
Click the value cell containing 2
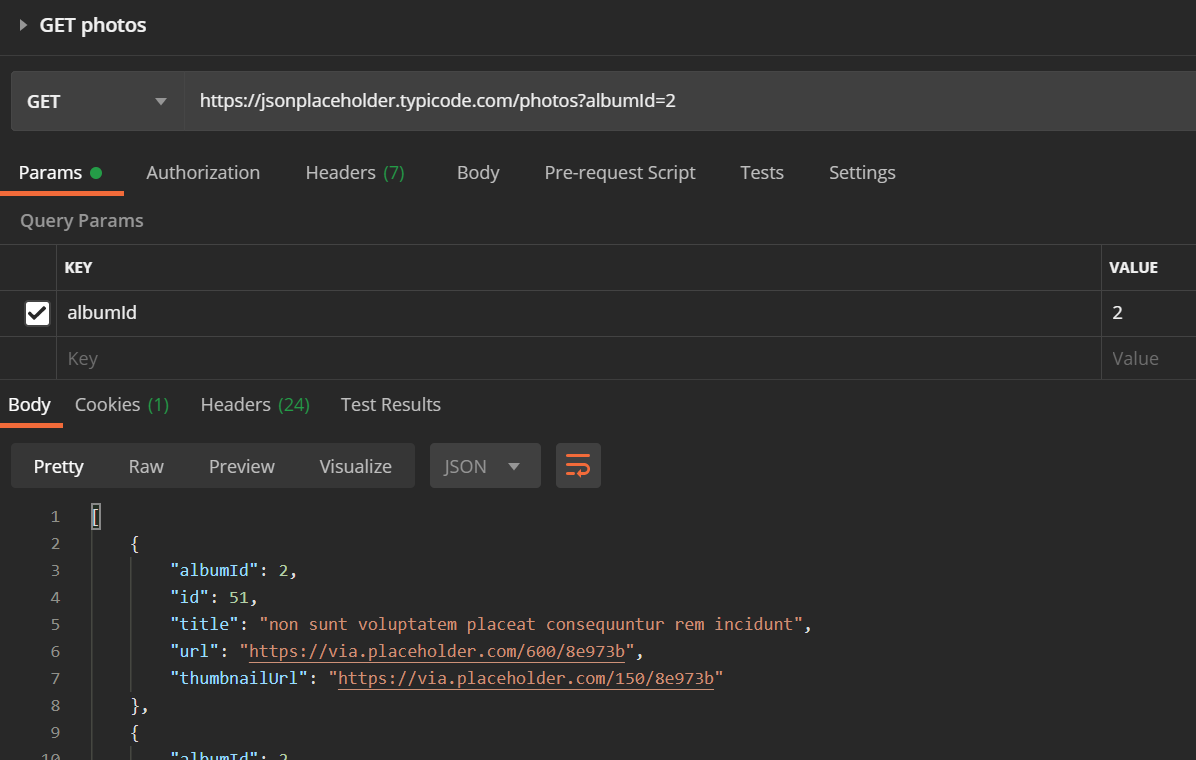point(1149,314)
